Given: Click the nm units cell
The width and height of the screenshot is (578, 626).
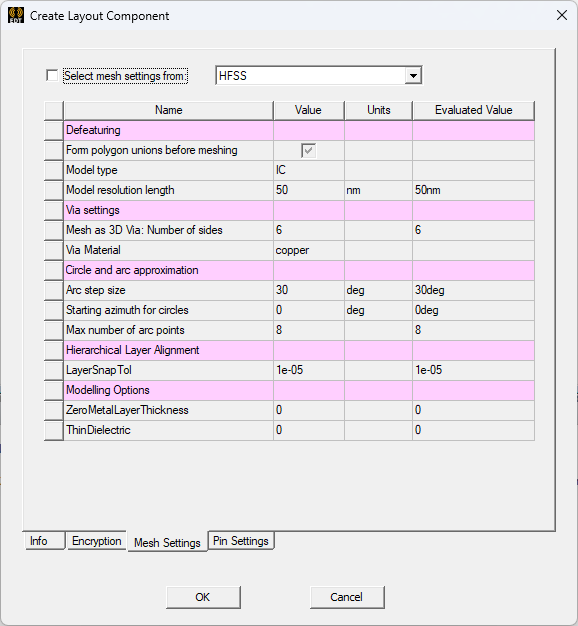Looking at the screenshot, I should pyautogui.click(x=378, y=190).
